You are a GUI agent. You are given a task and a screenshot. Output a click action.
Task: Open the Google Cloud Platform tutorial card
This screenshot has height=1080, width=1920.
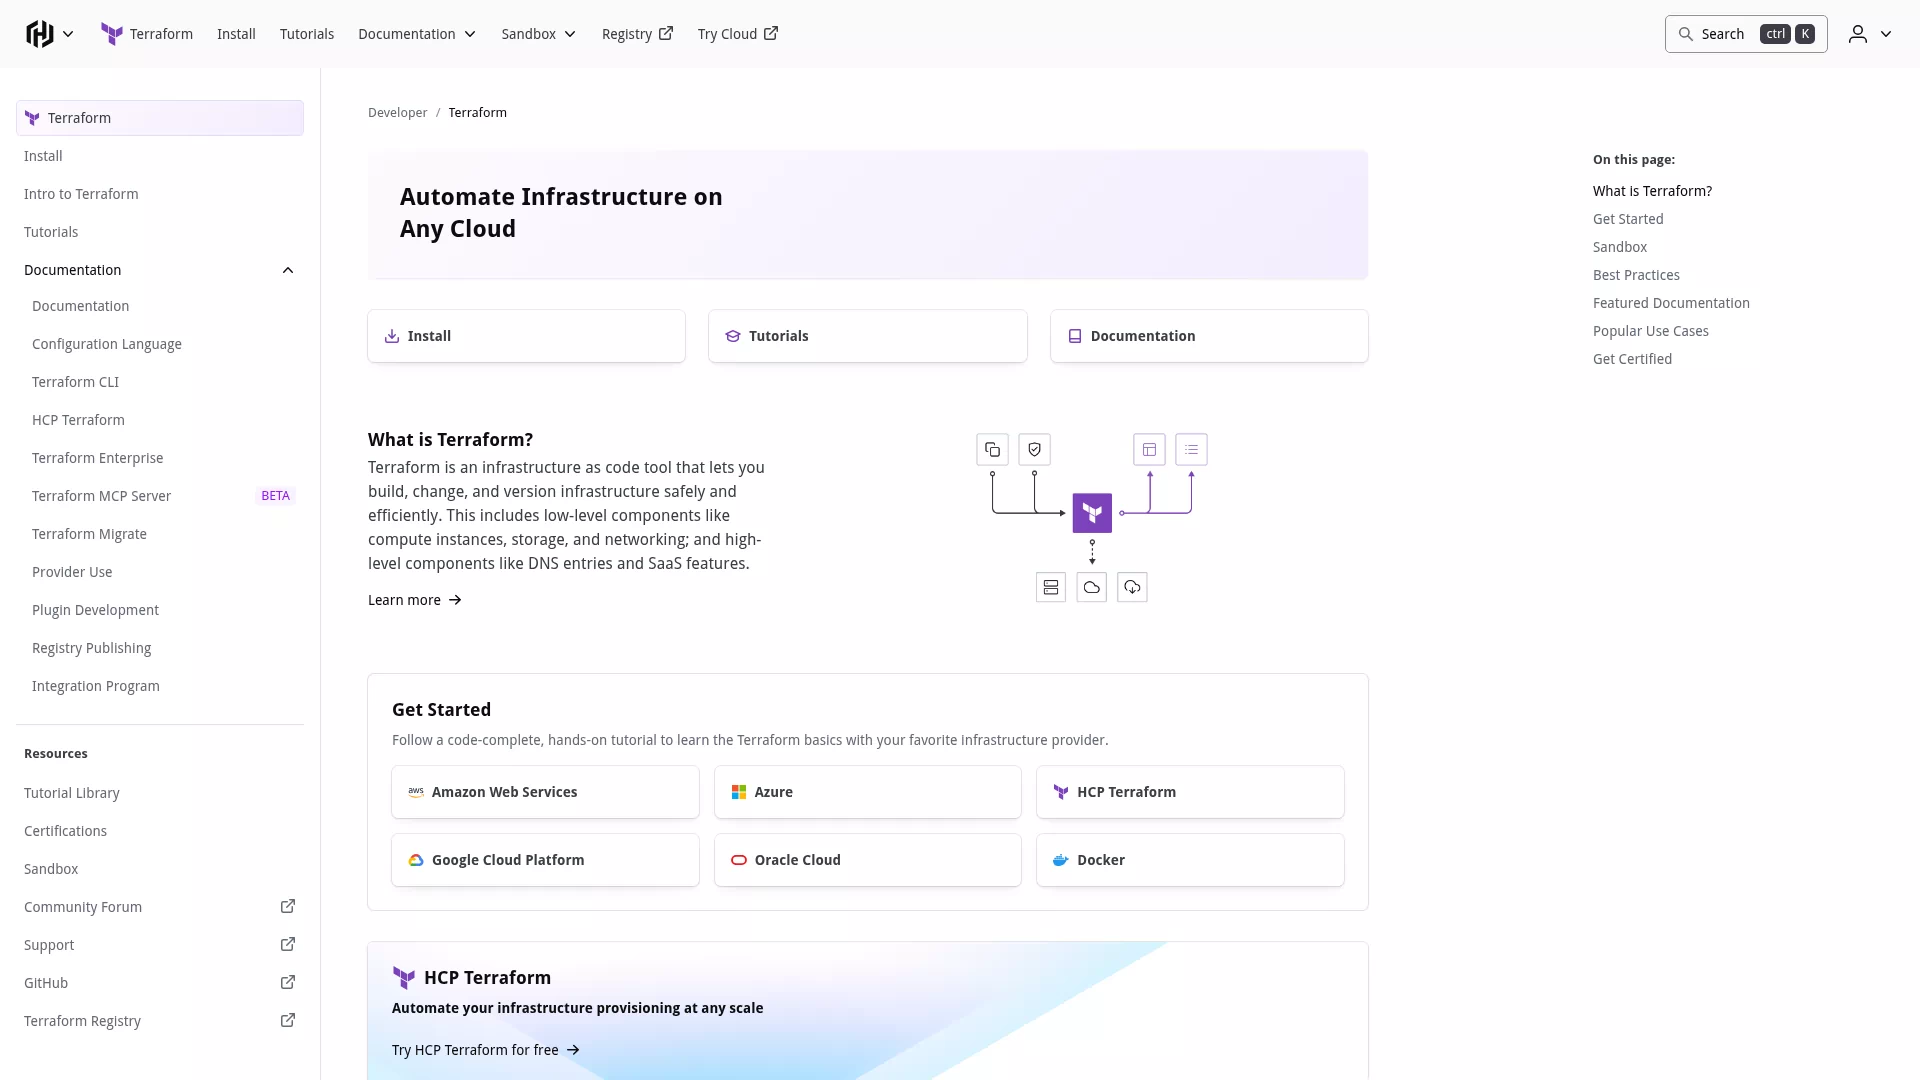point(545,860)
